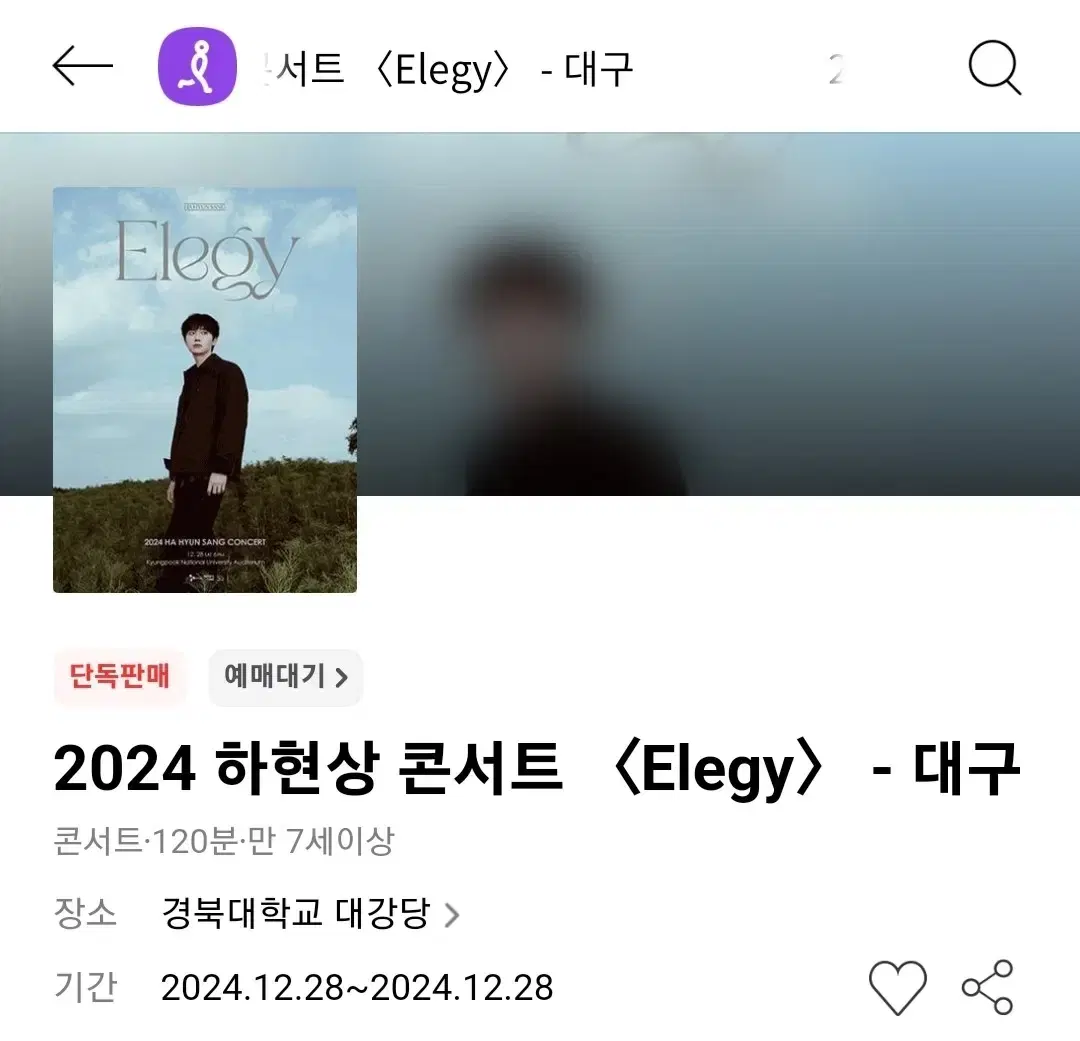Select the 예매대기 button
Screen dimensions: 1080x1041
click(285, 677)
